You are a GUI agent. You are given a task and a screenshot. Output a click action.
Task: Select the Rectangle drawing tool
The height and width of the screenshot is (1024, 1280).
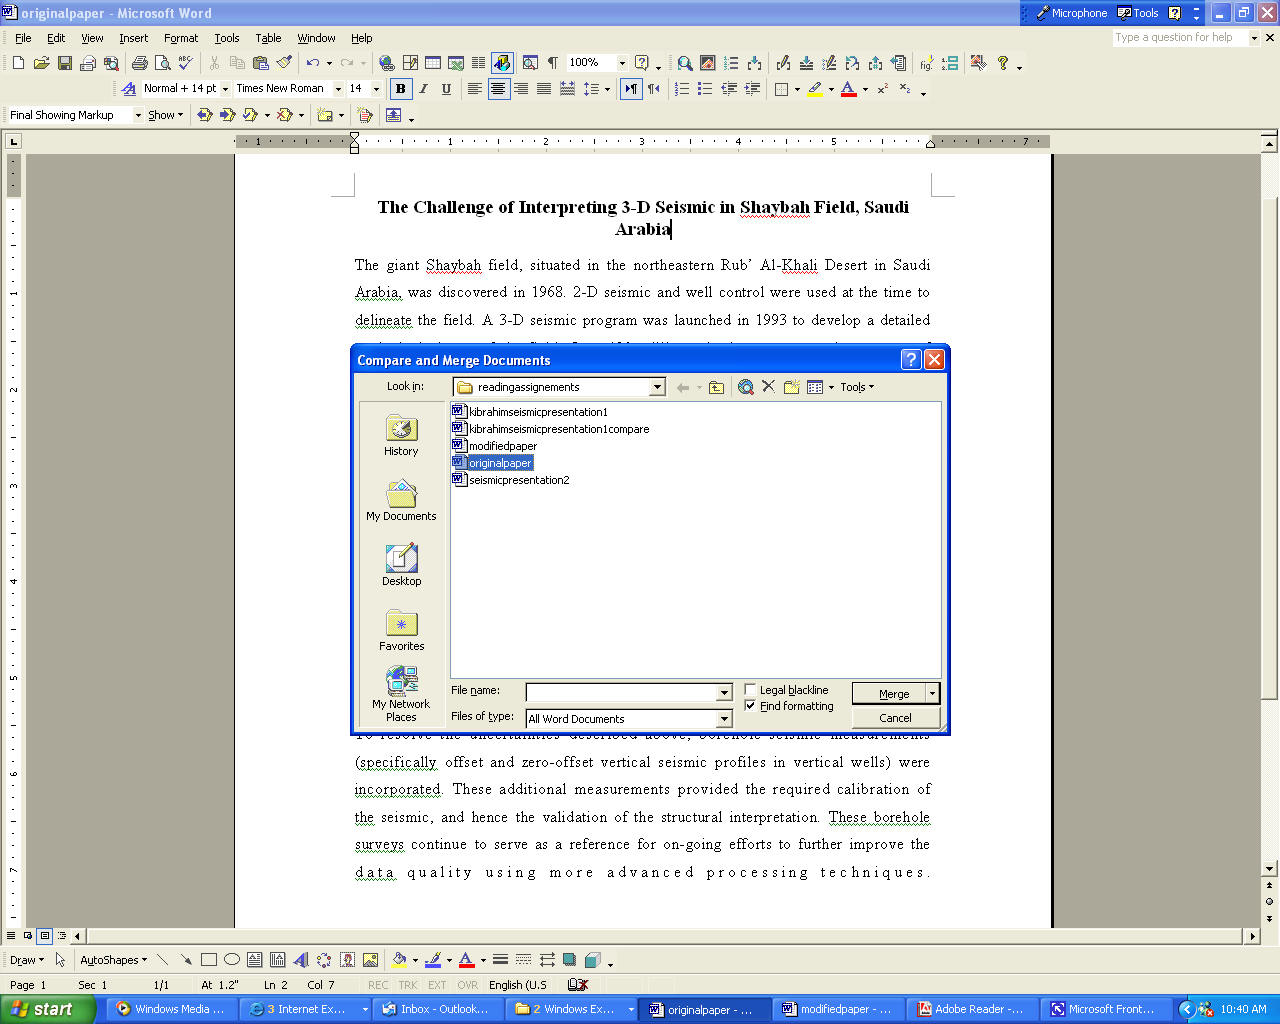pyautogui.click(x=209, y=960)
